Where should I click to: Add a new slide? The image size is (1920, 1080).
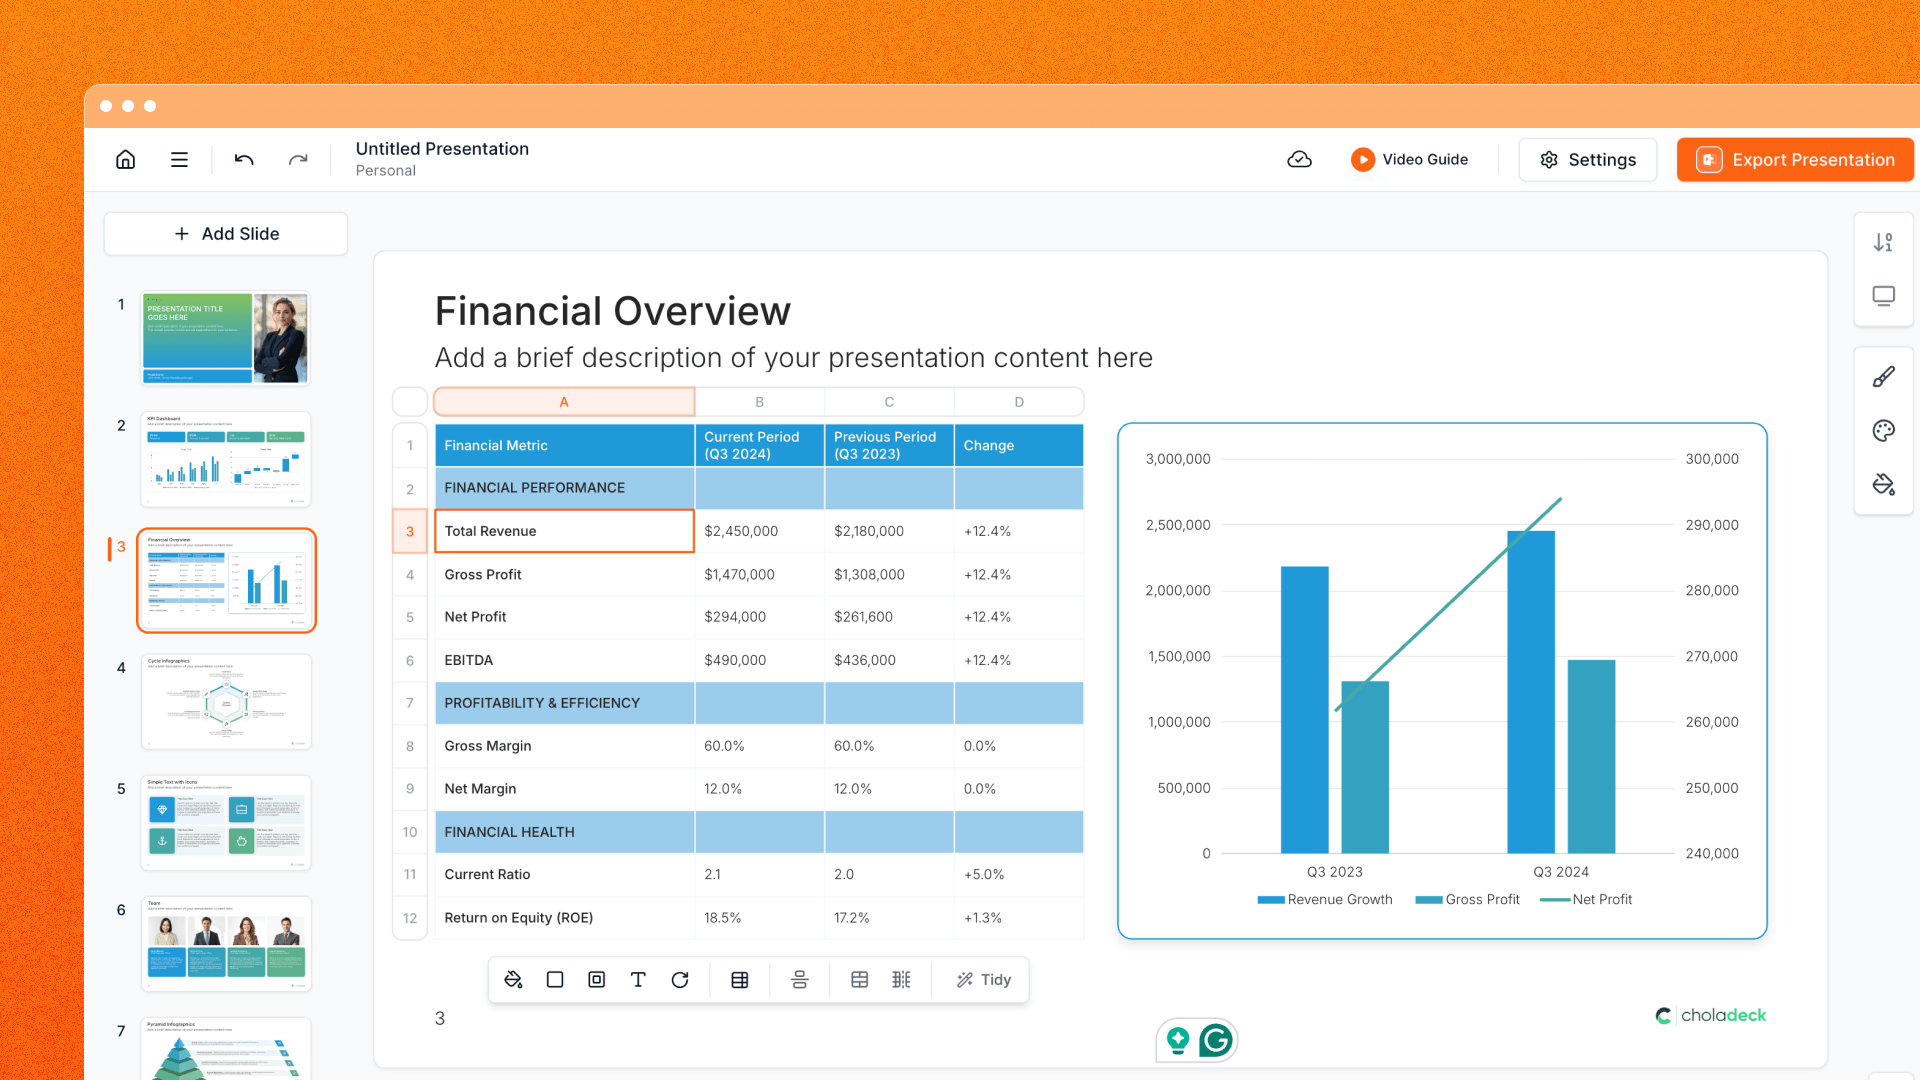click(x=226, y=234)
